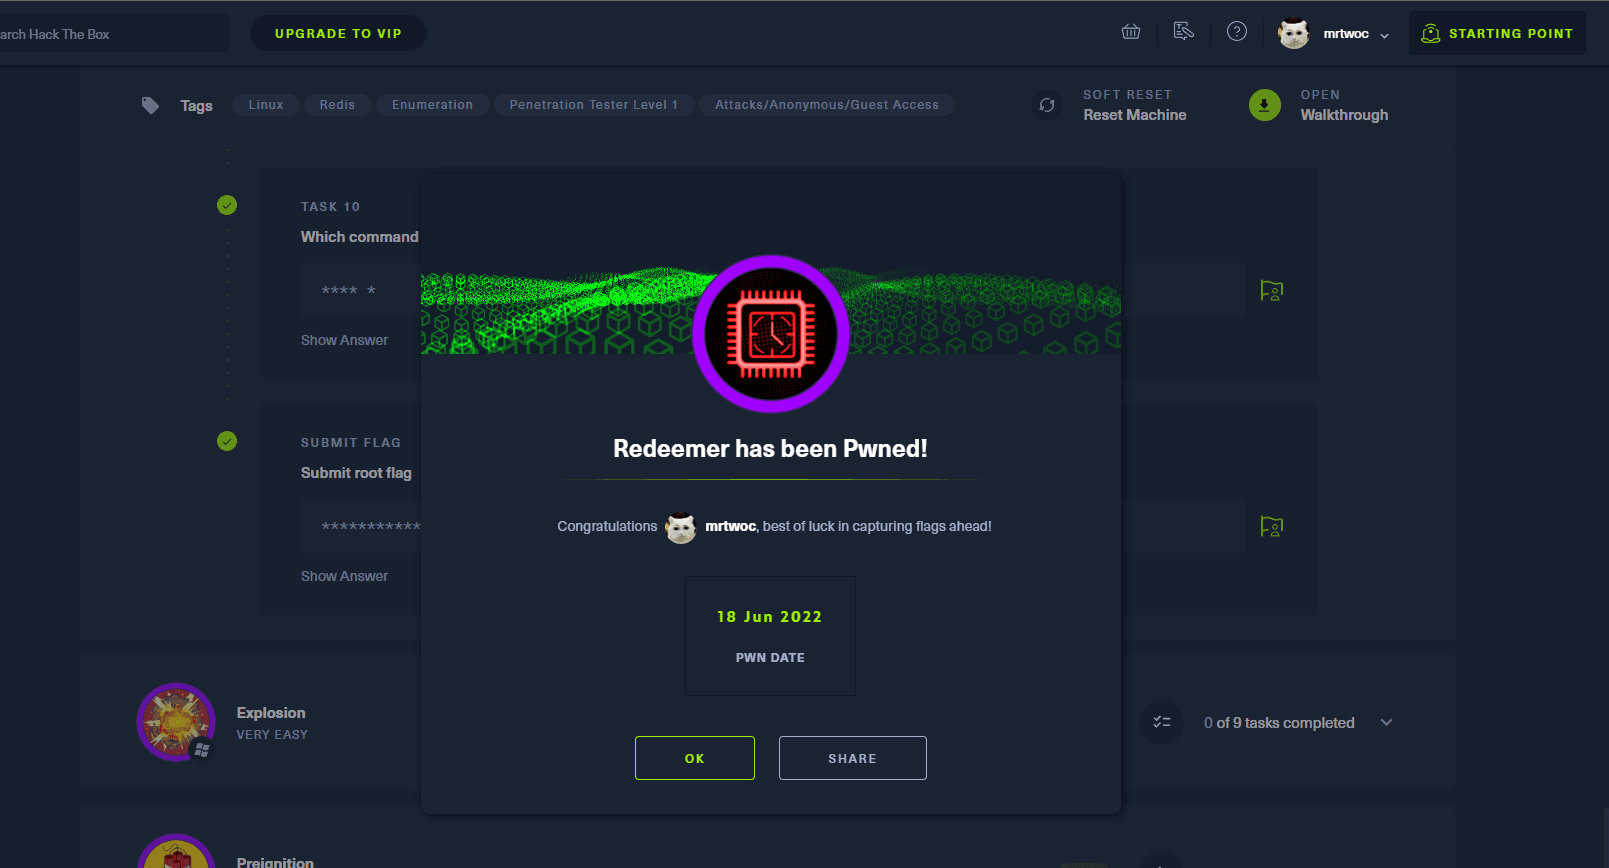
Task: Click Upgrade to VIP button
Action: pyautogui.click(x=338, y=33)
